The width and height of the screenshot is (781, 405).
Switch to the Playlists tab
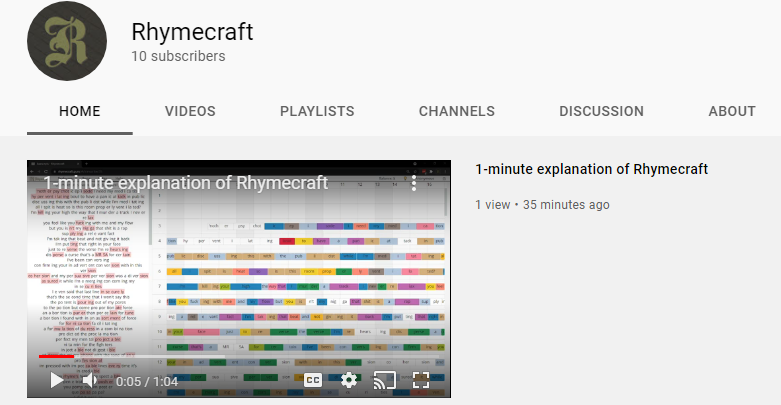317,111
